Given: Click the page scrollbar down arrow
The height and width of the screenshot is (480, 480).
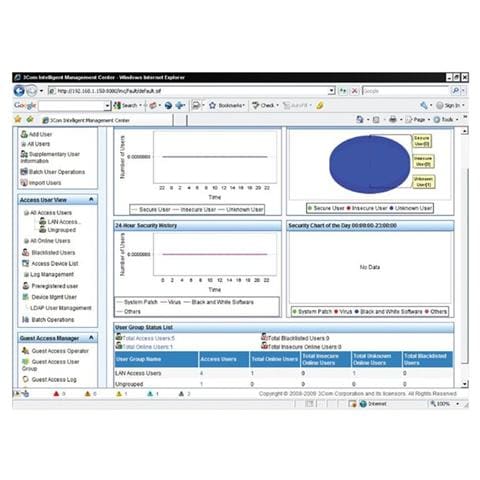Looking at the screenshot, I should point(465,384).
